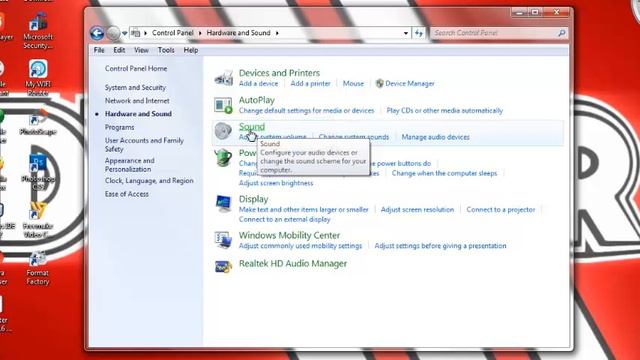Click the Windows Mobility Center icon
The image size is (640, 360).
(x=223, y=240)
